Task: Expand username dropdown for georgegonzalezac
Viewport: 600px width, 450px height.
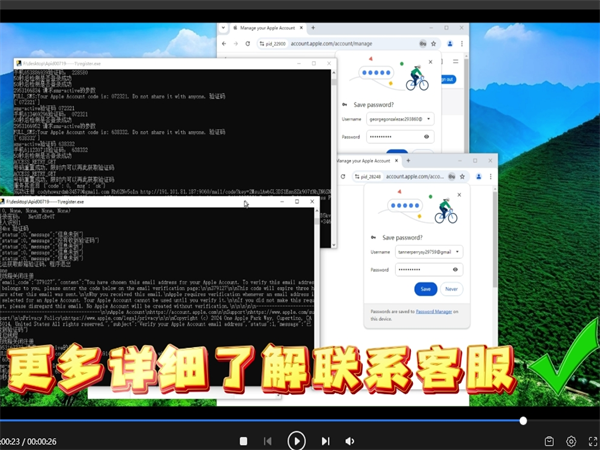Action: click(427, 119)
